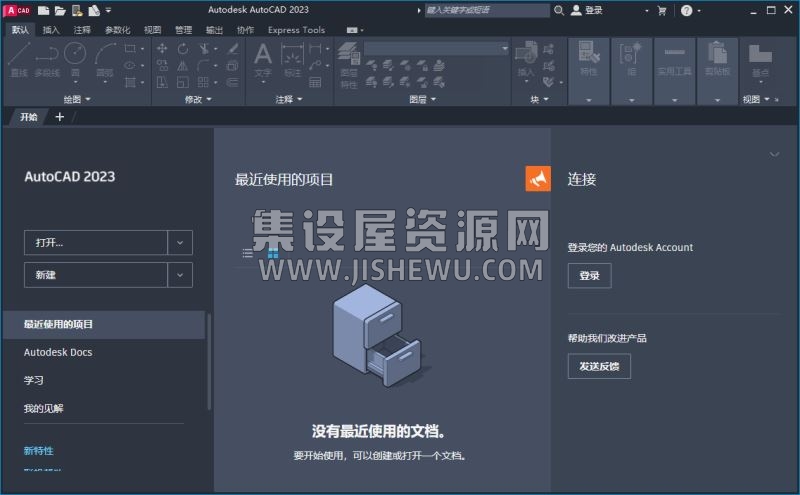
Task: Select the Circle tool (圆)
Action: coord(76,60)
